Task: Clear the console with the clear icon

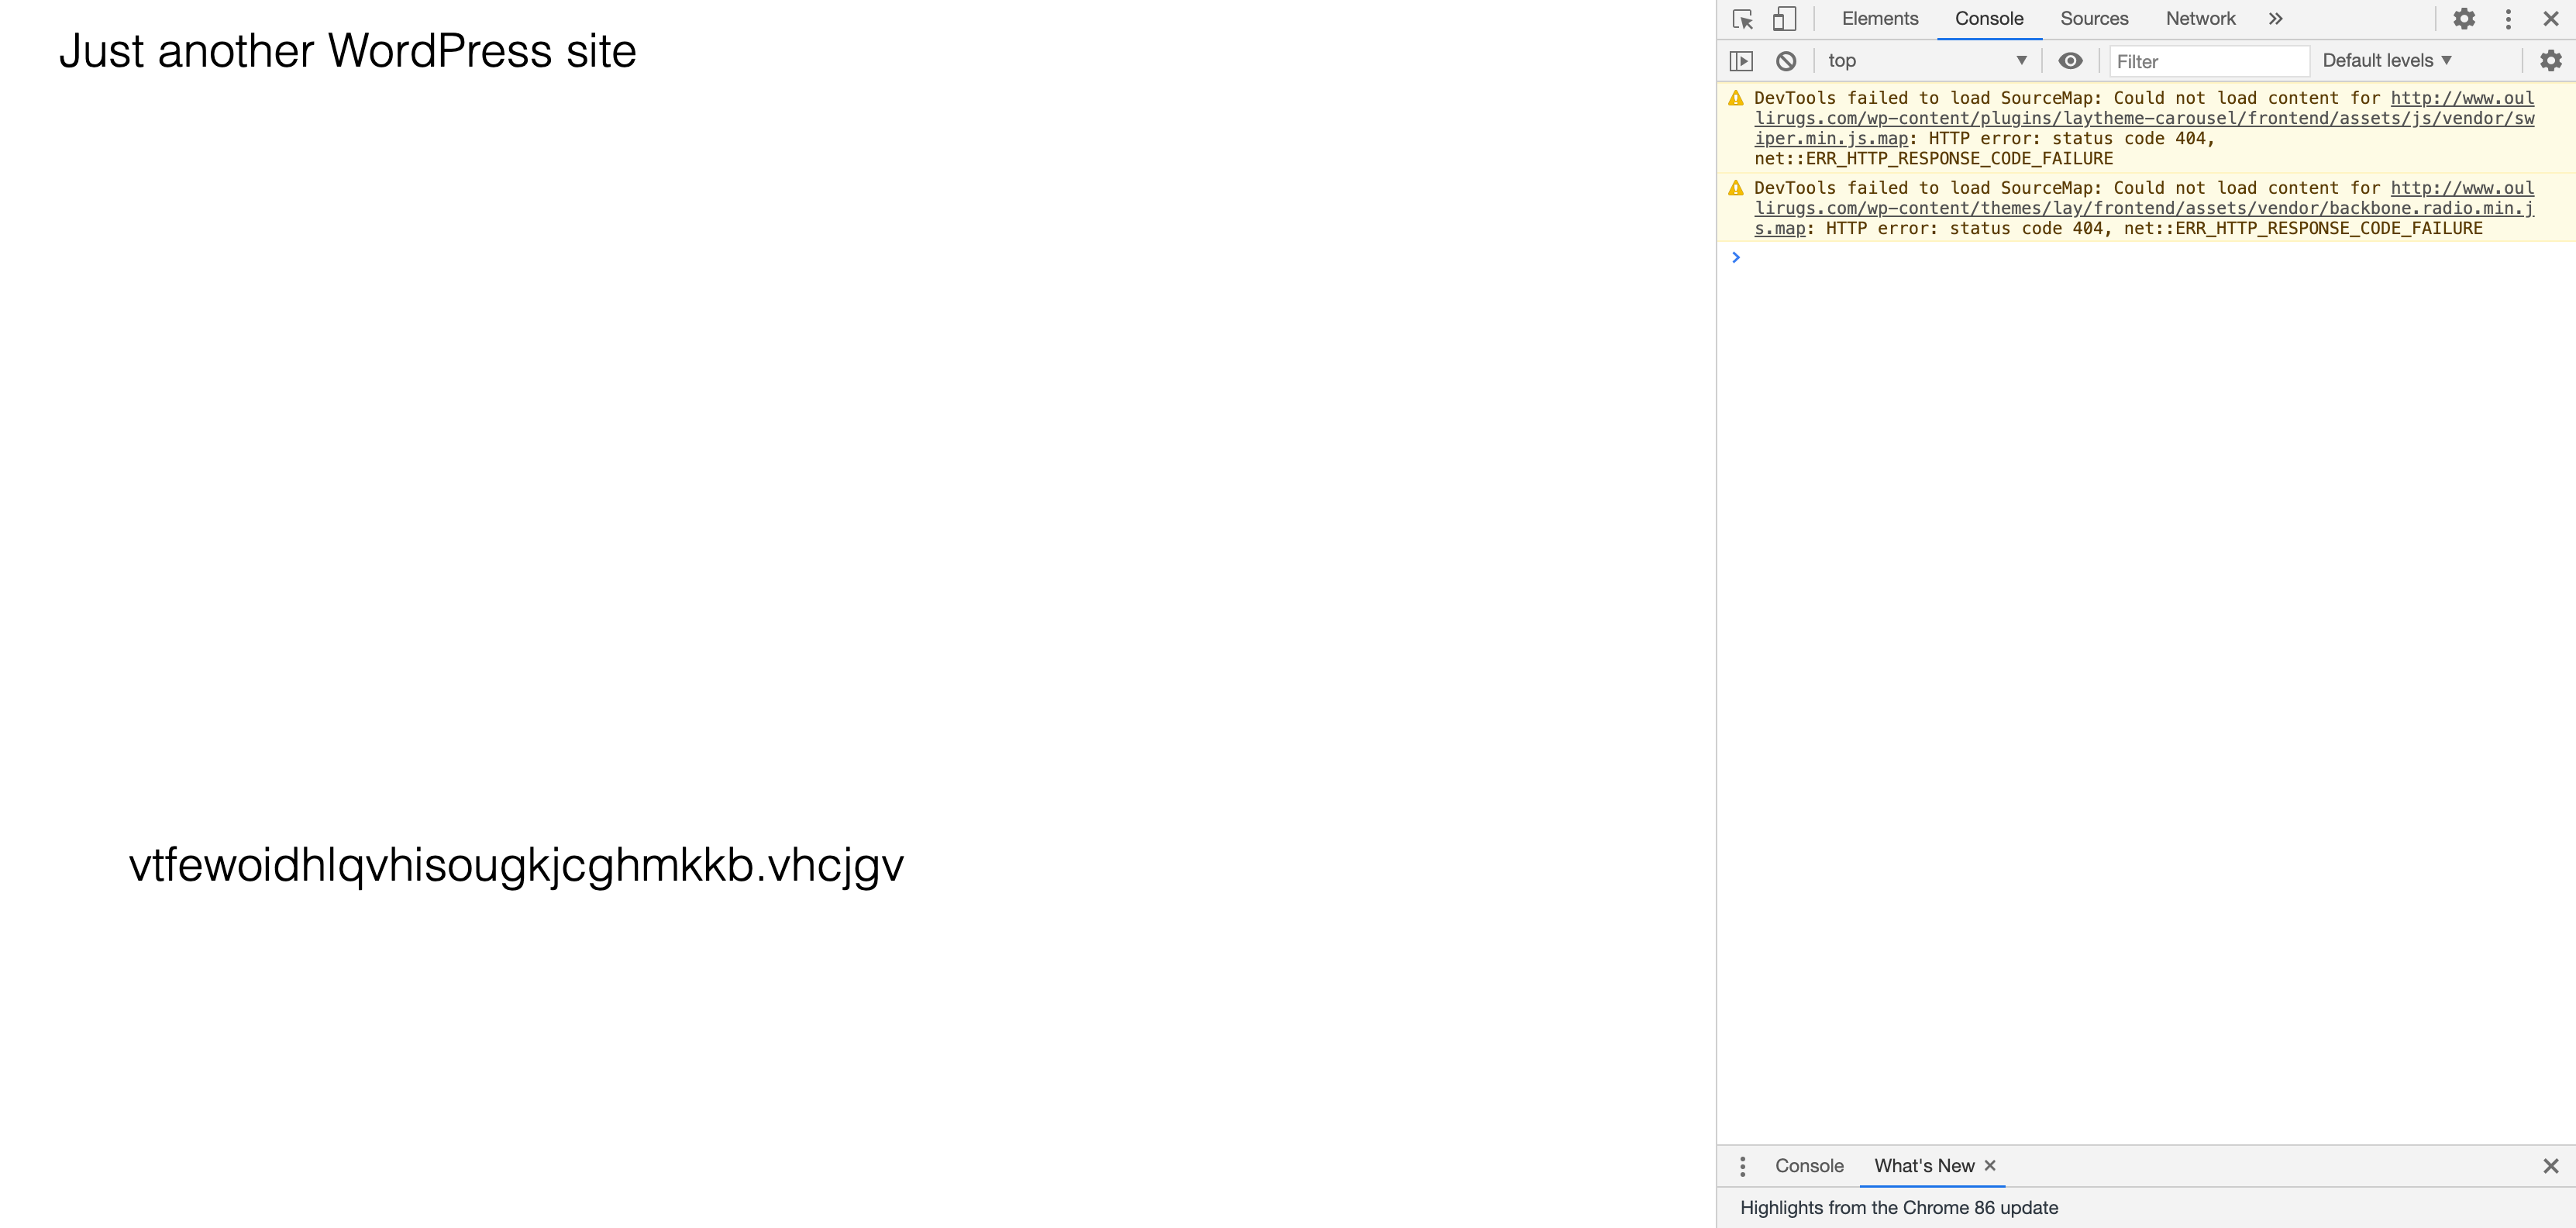Action: (x=1786, y=61)
